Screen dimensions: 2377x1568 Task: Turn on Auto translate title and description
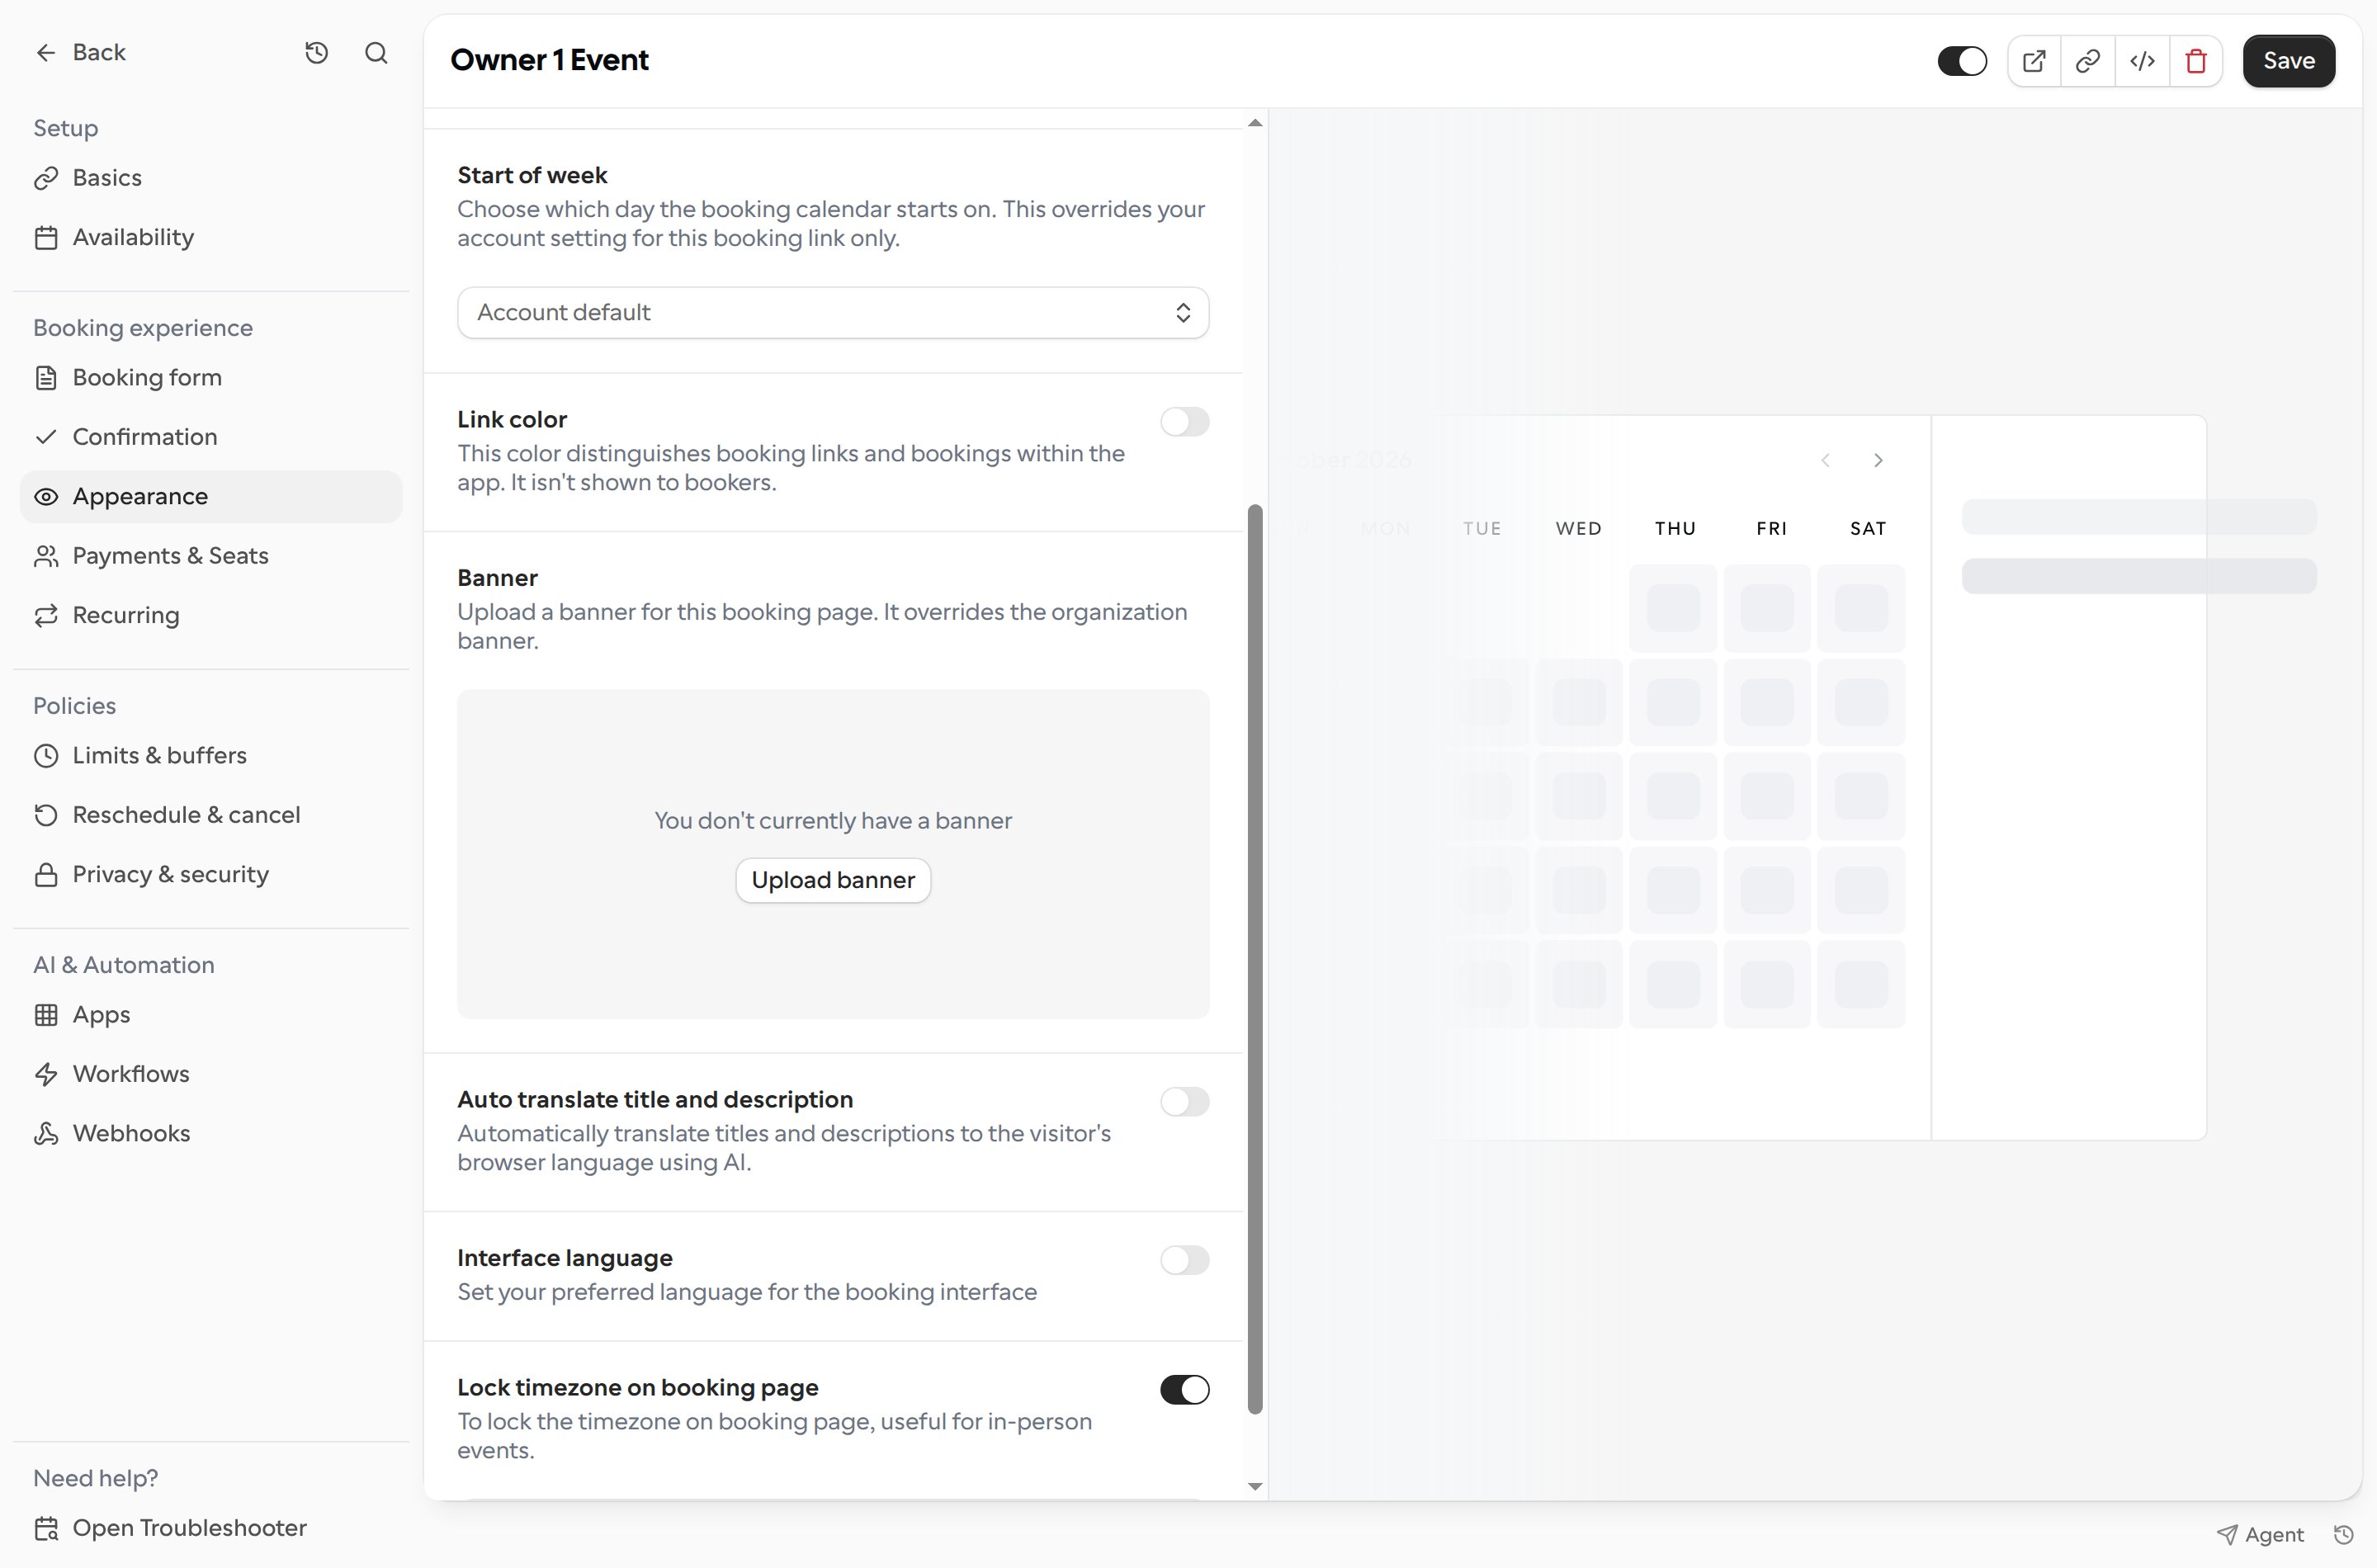point(1185,1102)
